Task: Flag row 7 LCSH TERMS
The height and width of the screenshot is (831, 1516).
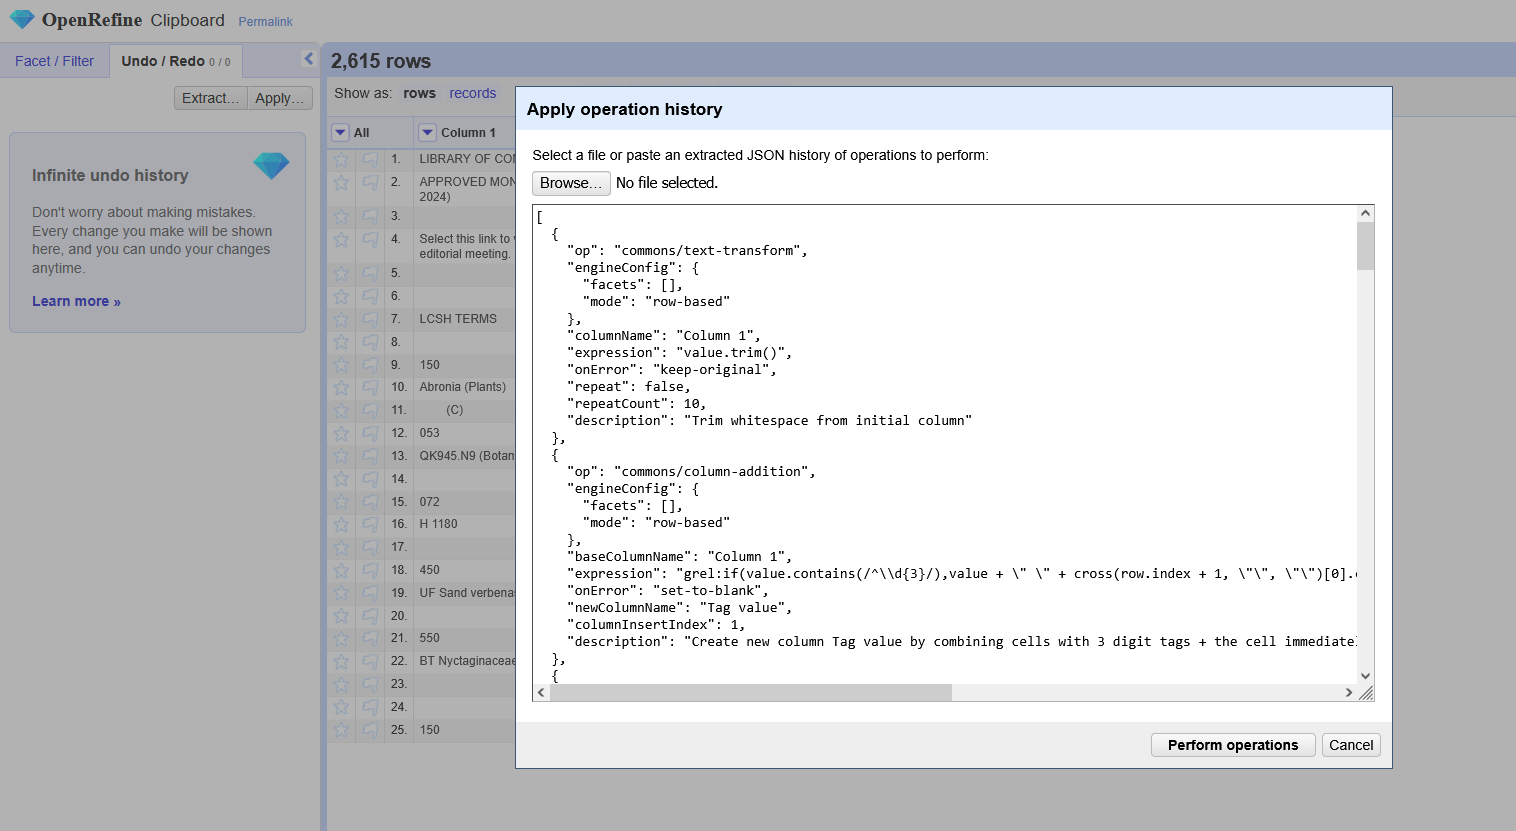Action: 370,319
